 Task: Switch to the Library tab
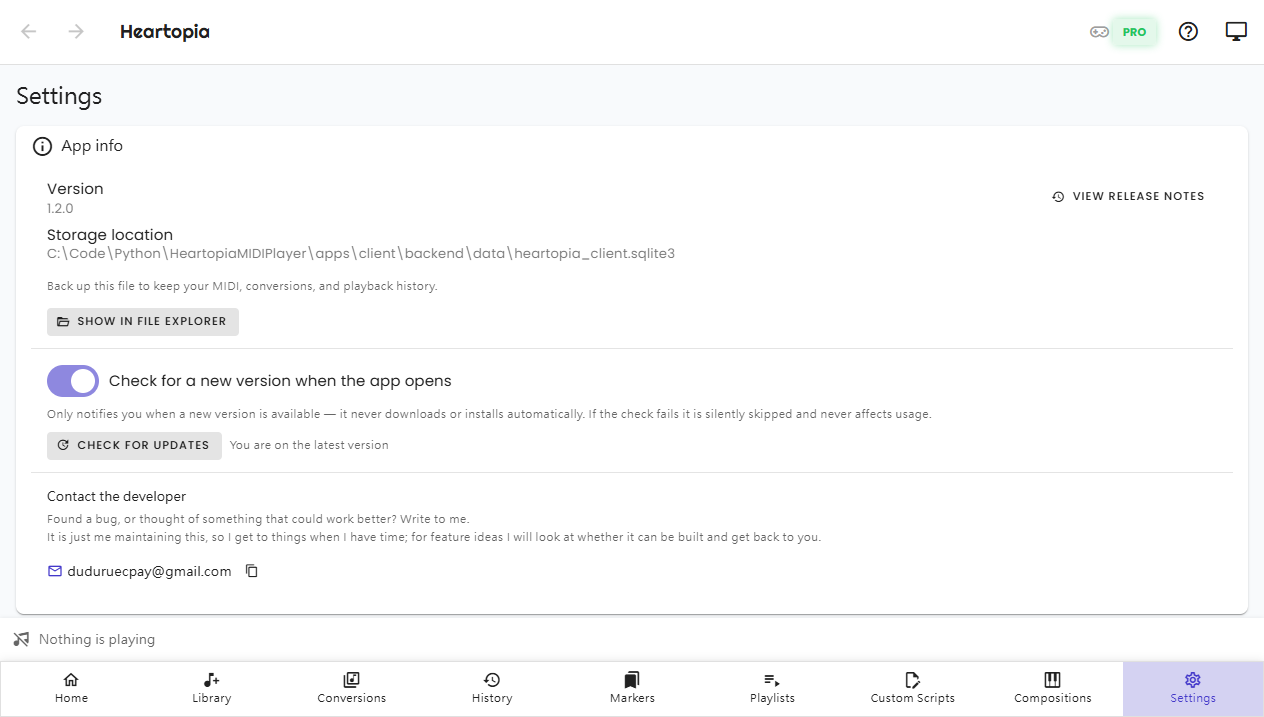[x=212, y=689]
